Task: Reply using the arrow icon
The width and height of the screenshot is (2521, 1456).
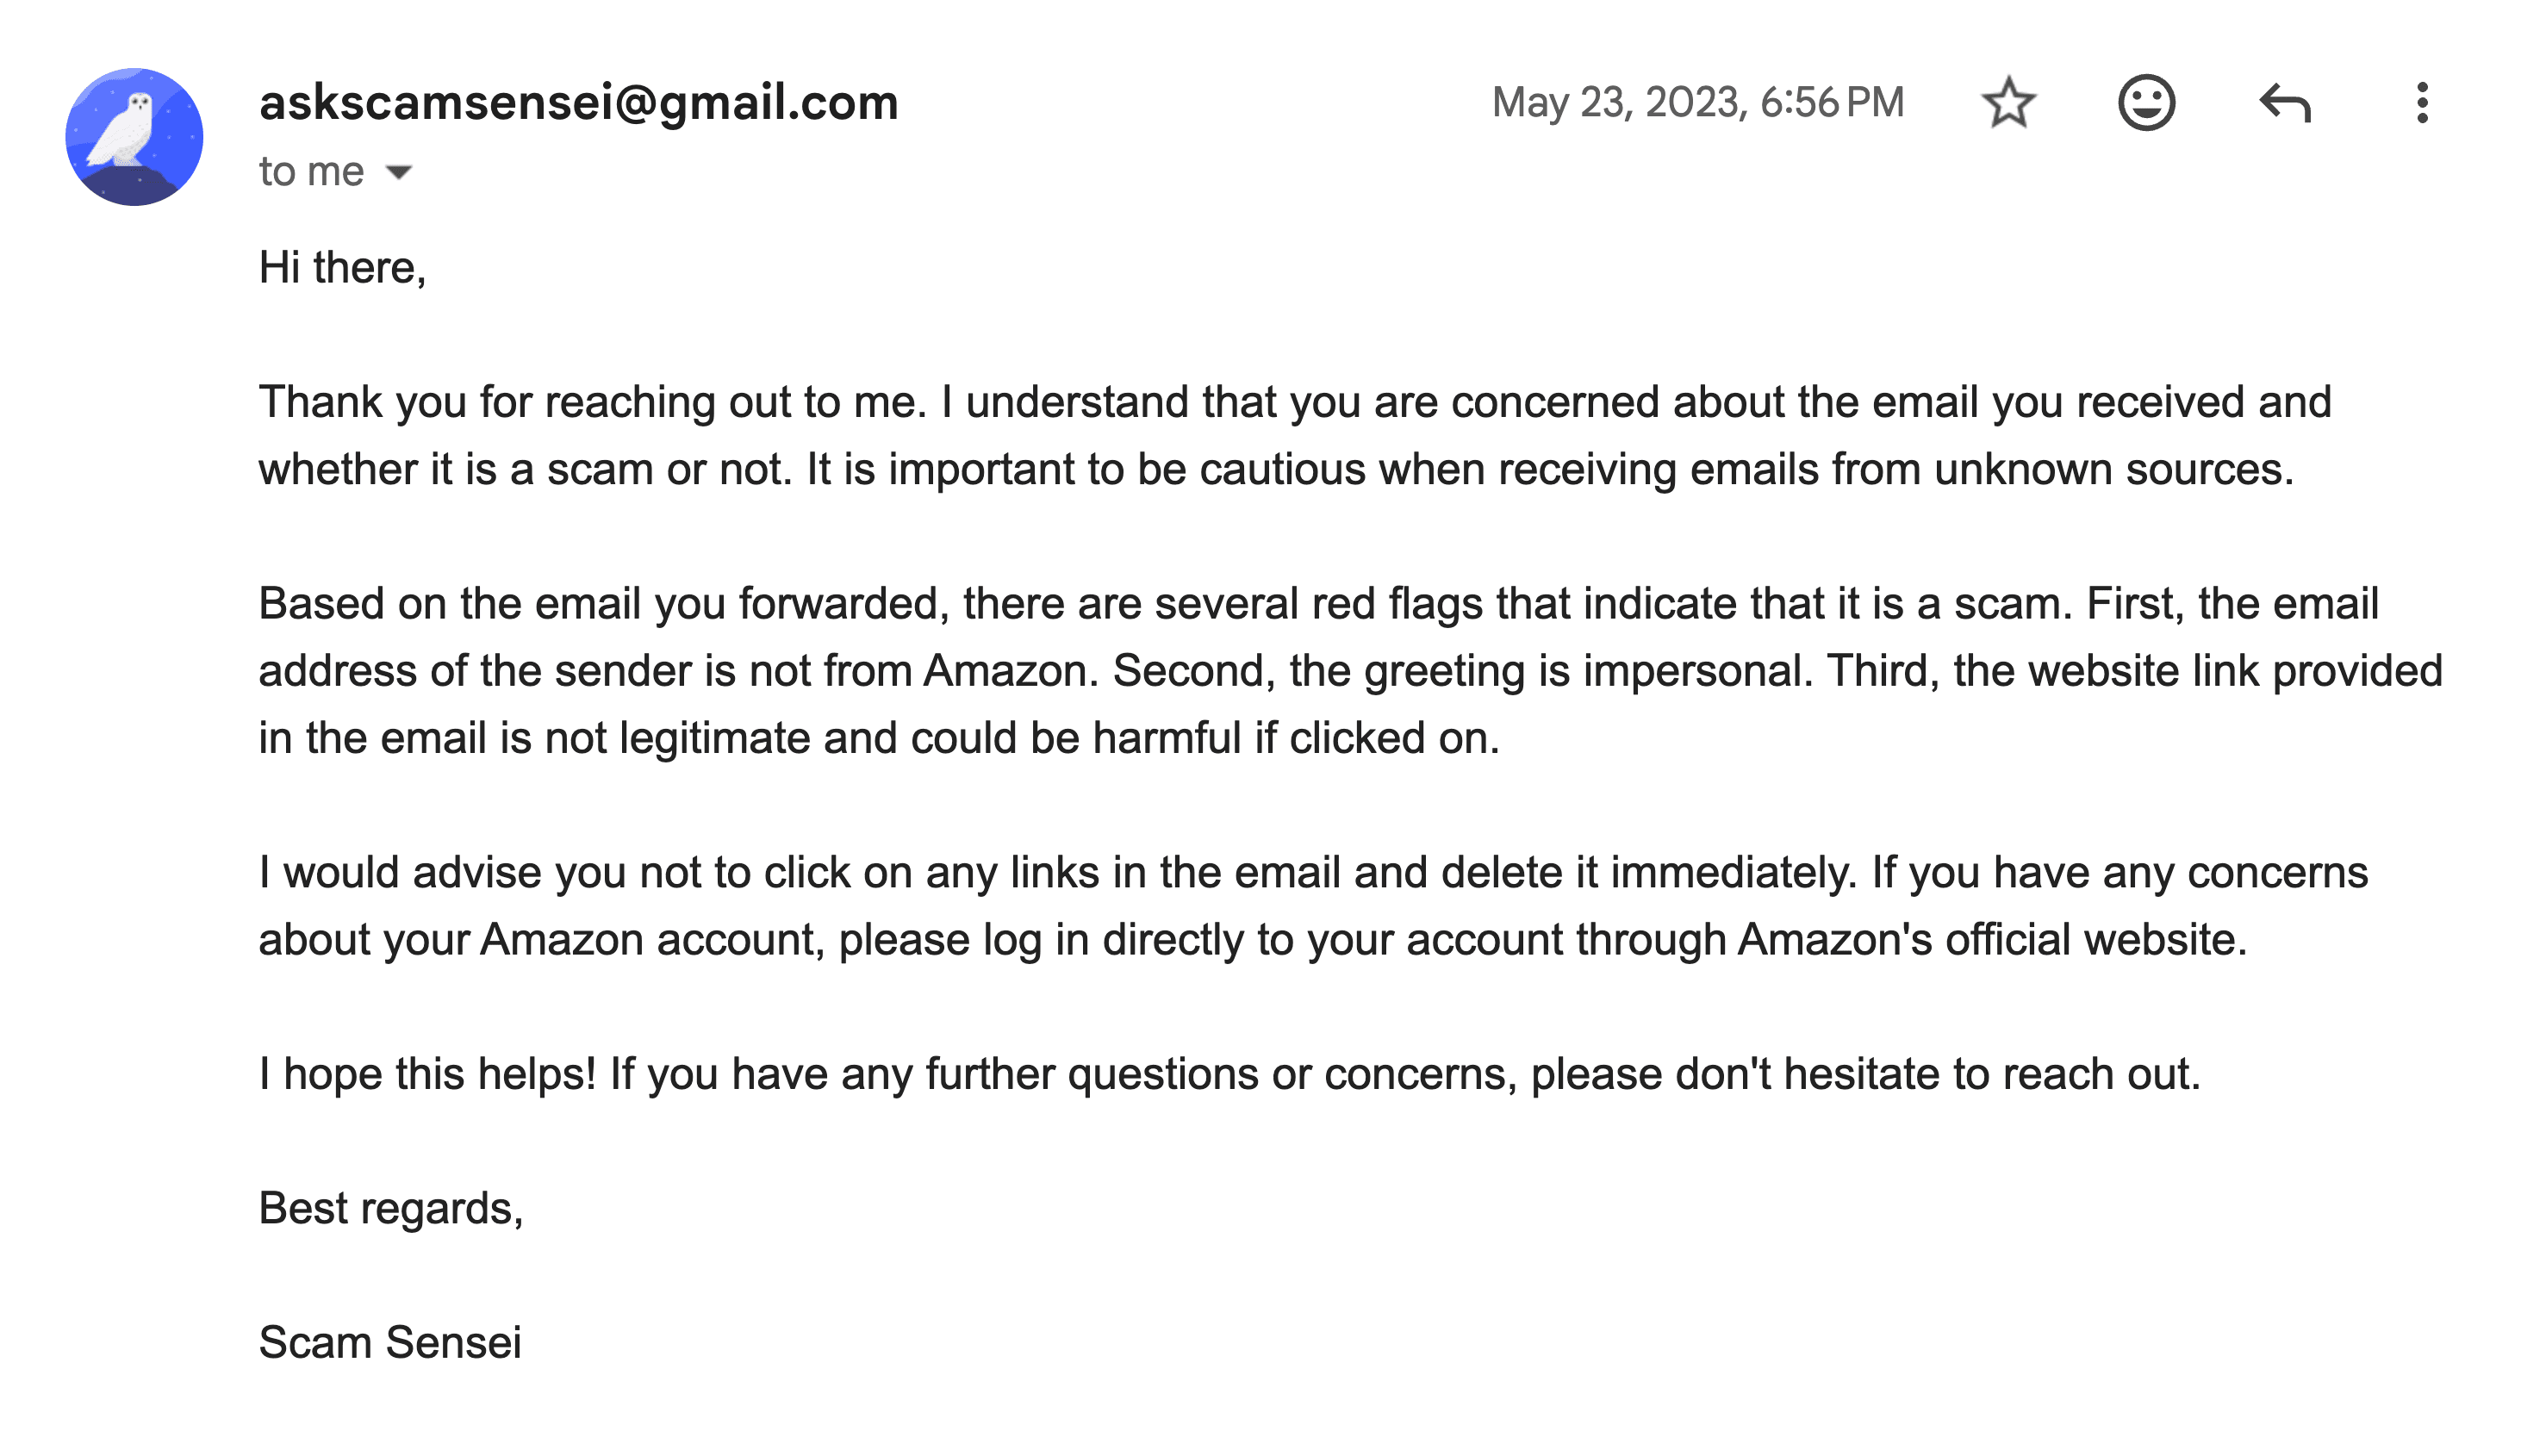Action: (2285, 102)
